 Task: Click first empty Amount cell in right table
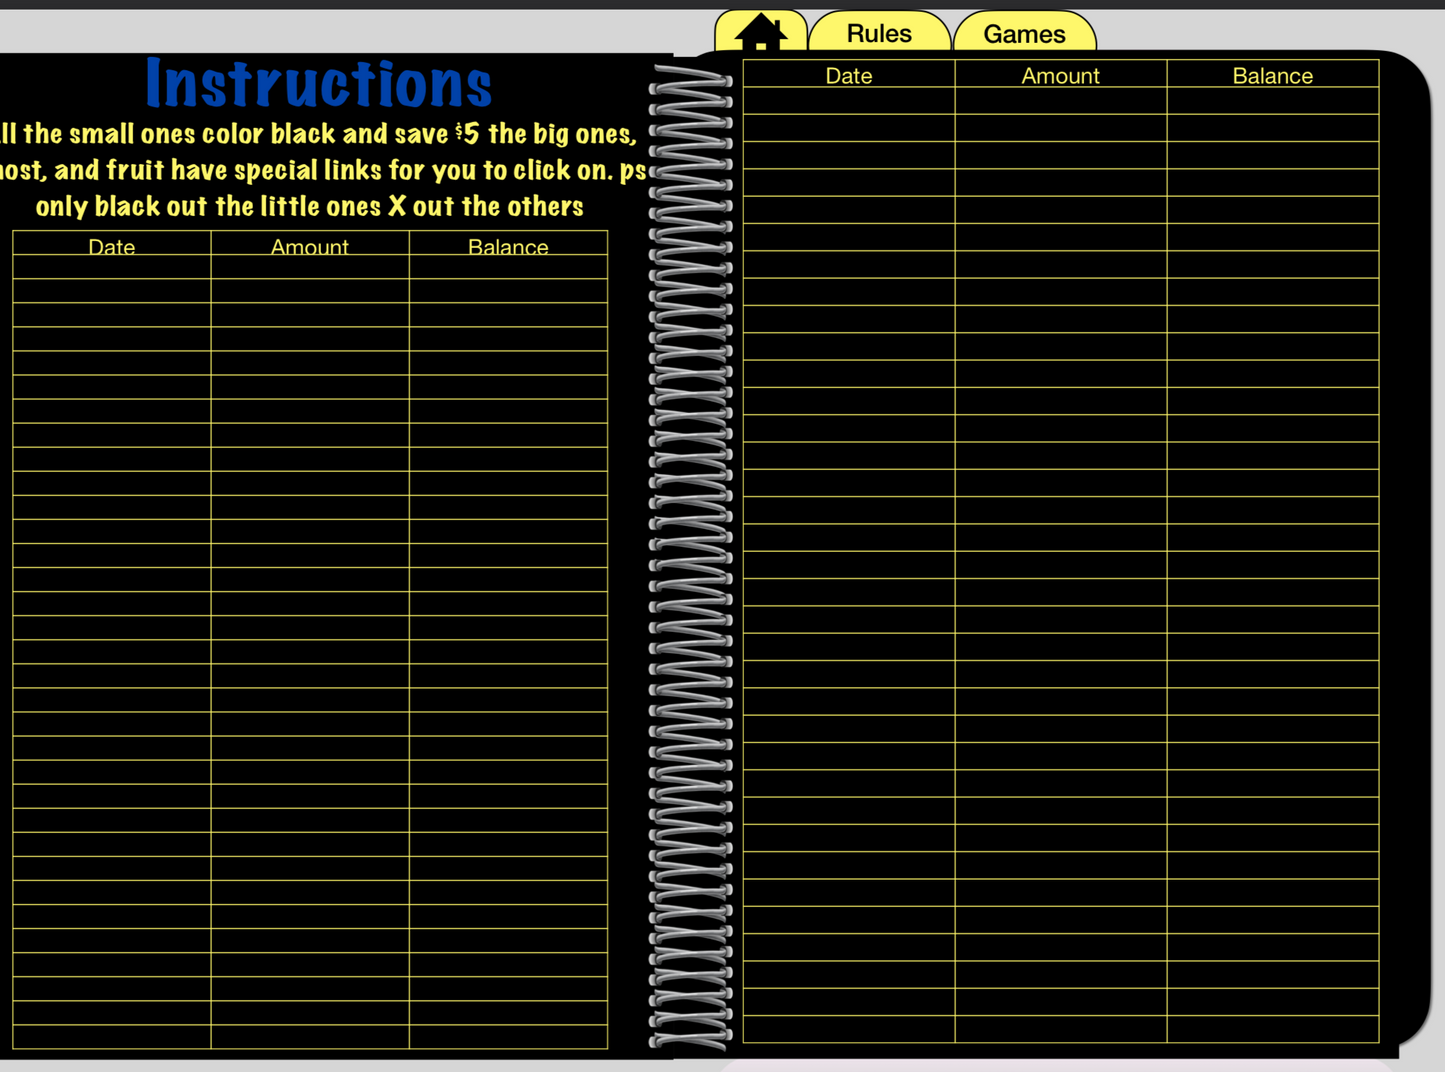[1060, 101]
